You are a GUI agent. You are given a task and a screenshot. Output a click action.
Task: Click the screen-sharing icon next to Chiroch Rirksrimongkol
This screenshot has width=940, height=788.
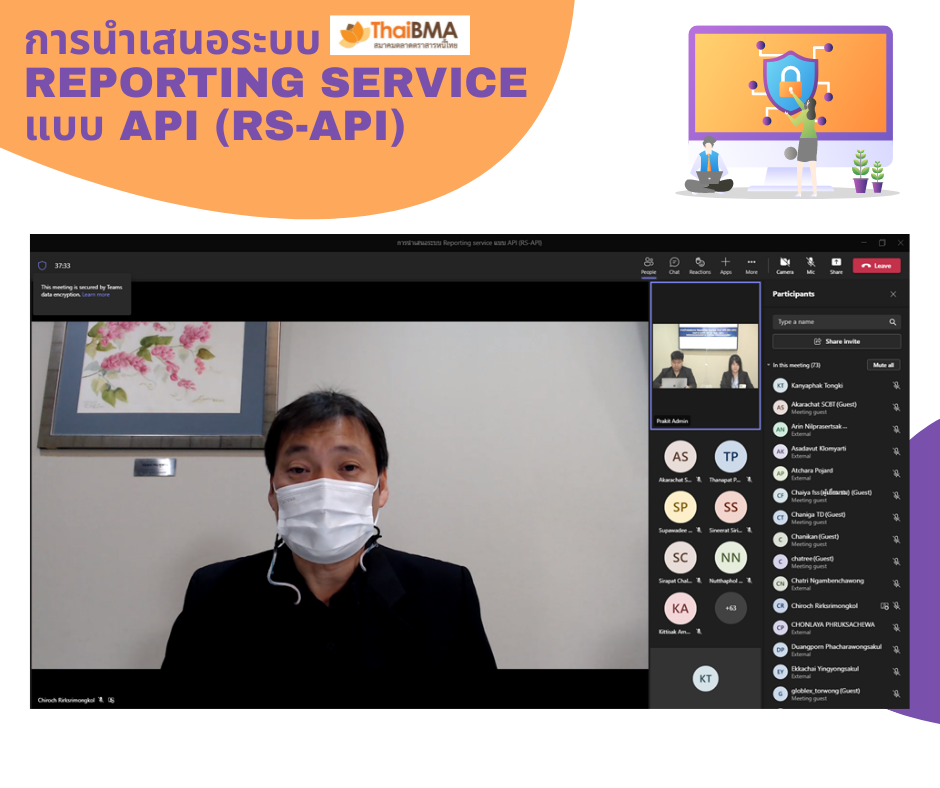pos(884,606)
